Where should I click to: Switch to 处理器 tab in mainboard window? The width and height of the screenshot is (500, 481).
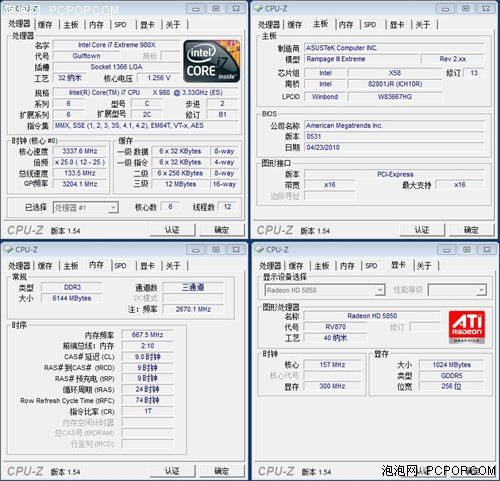[x=269, y=25]
